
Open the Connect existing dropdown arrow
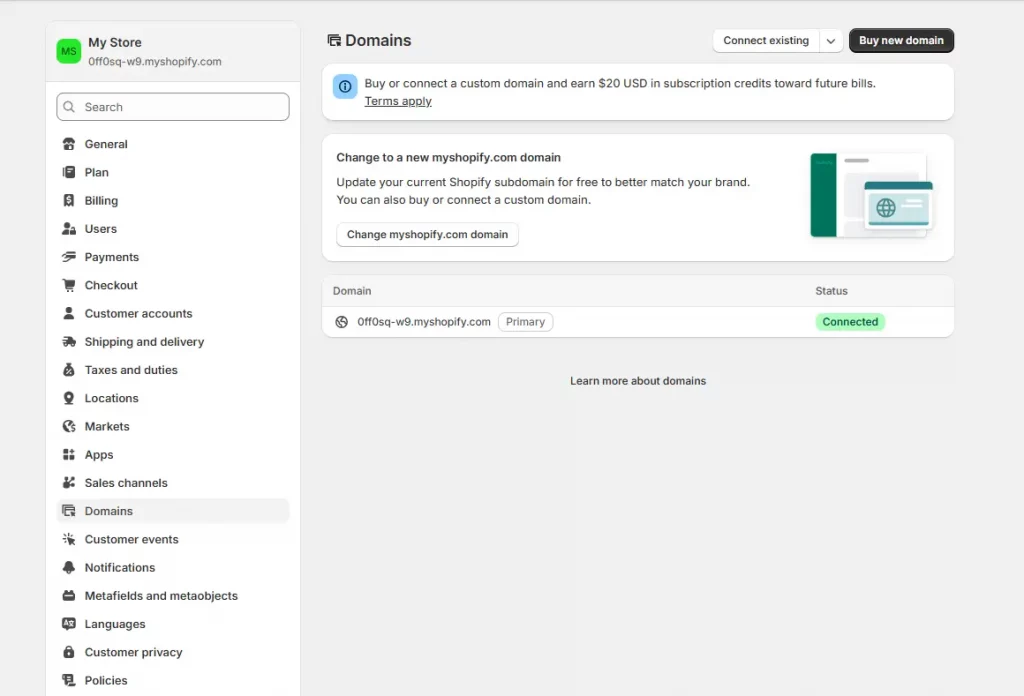tap(831, 40)
